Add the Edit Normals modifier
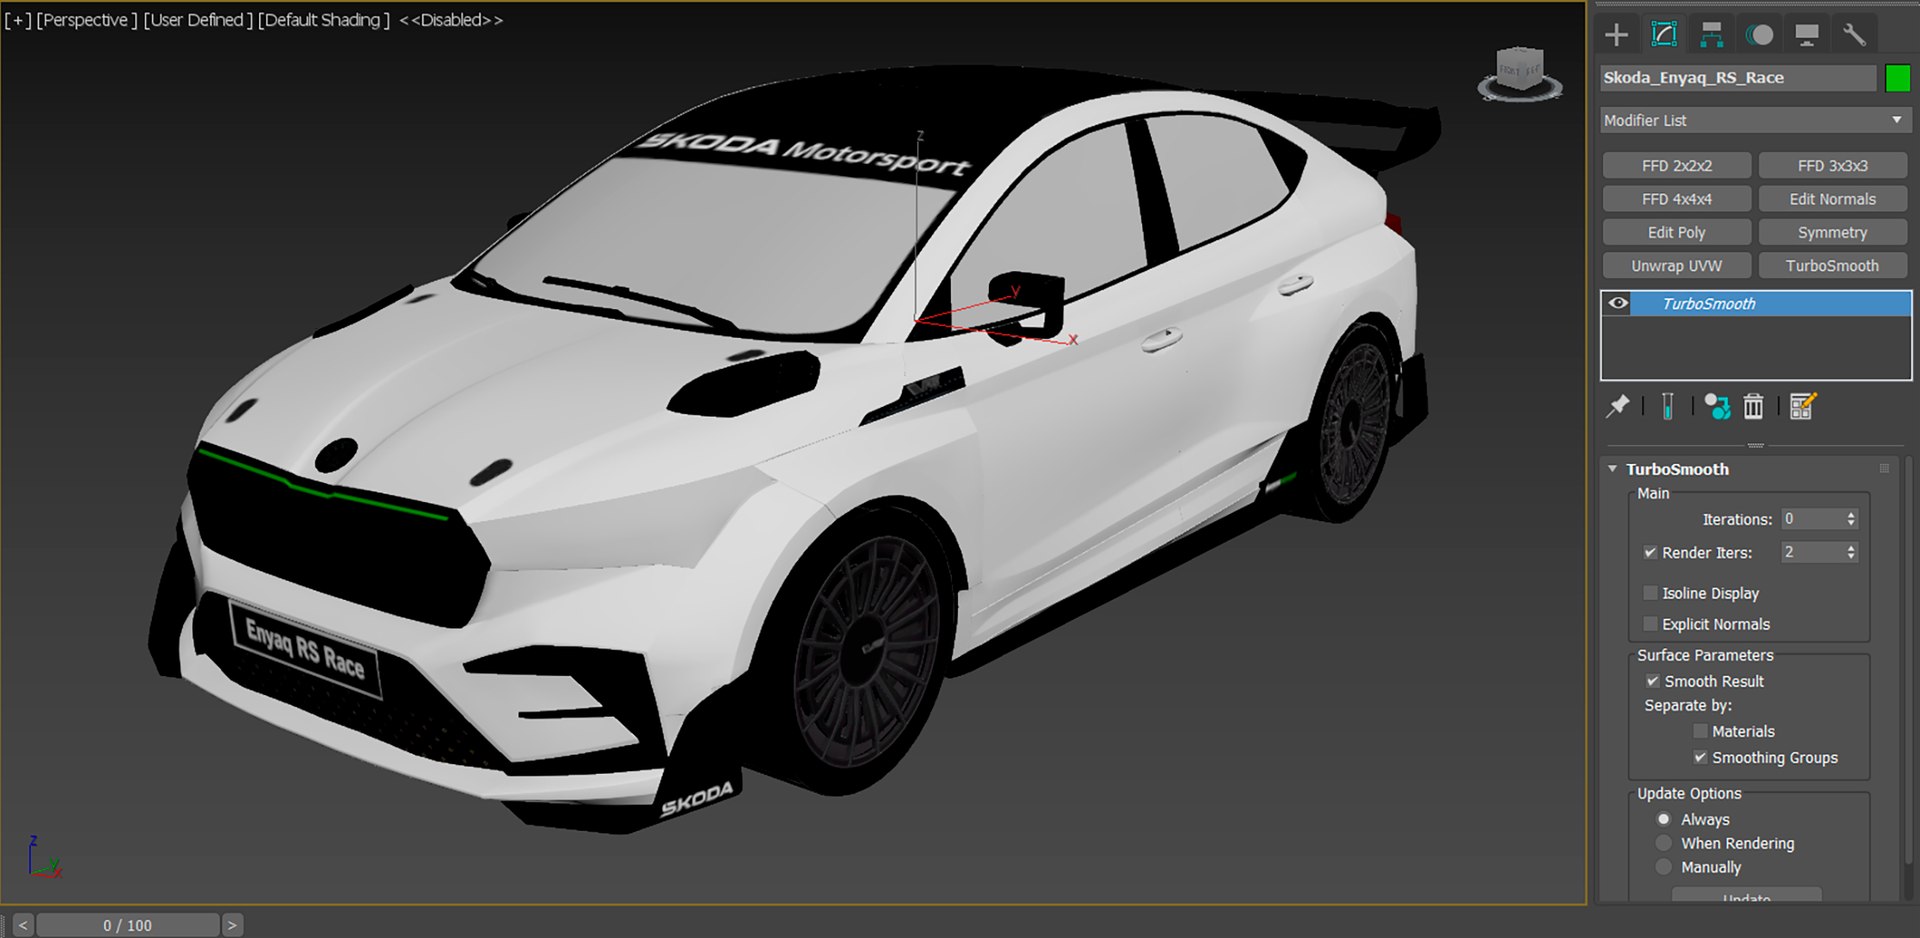The image size is (1920, 938). click(x=1832, y=199)
